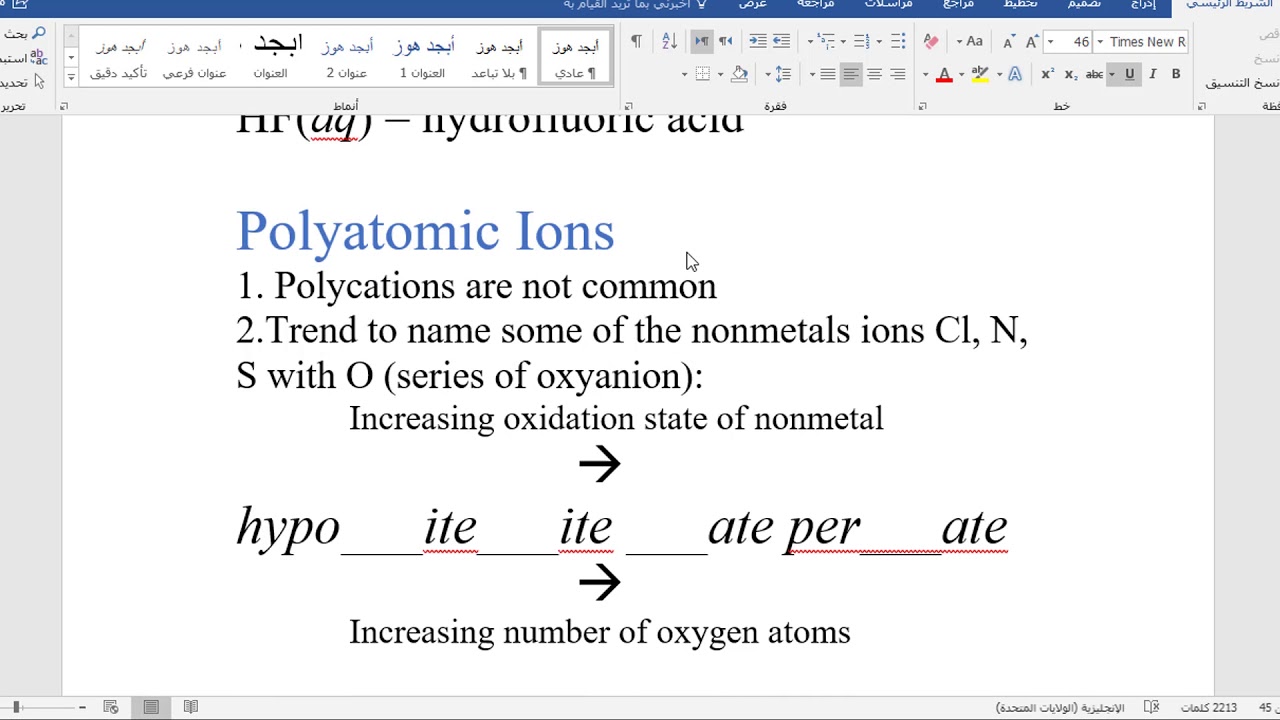
Task: Open the Font dialog launcher
Action: 922,106
